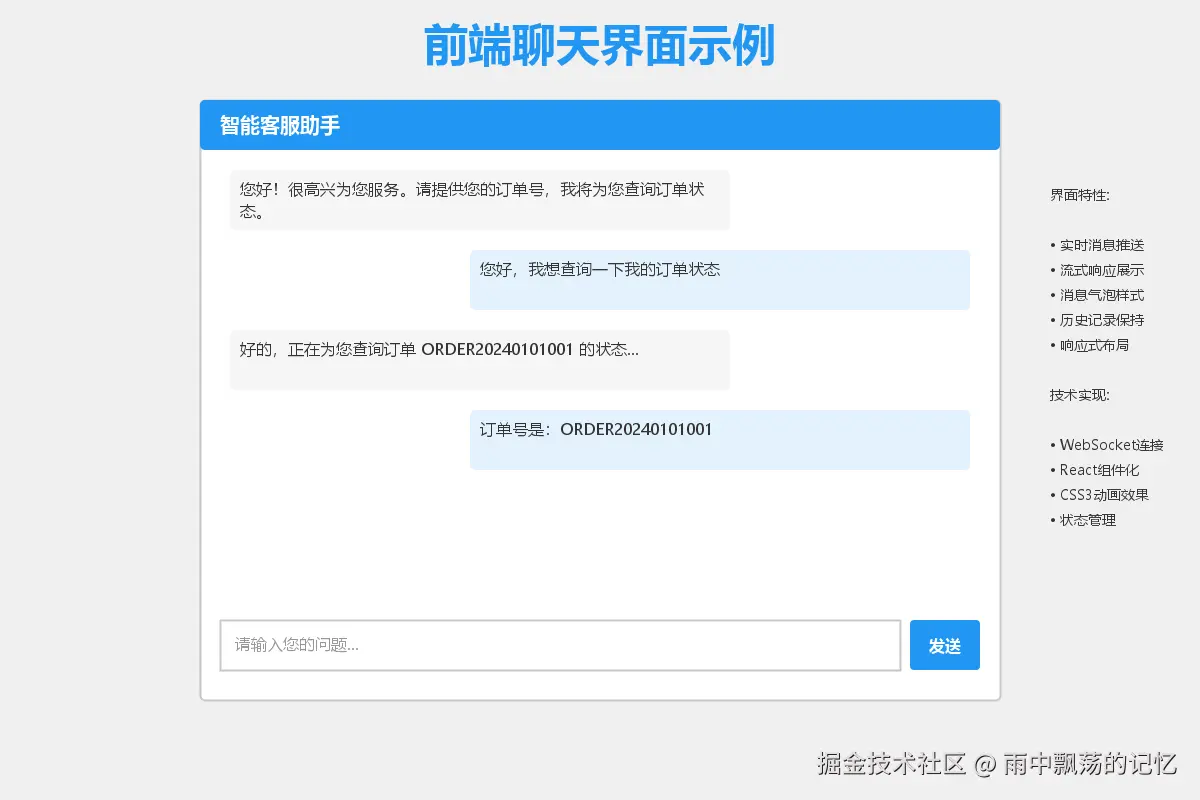Click the user bubble 订单号是：ORDER20240101001
Image resolution: width=1200 pixels, height=800 pixels.
[x=720, y=440]
